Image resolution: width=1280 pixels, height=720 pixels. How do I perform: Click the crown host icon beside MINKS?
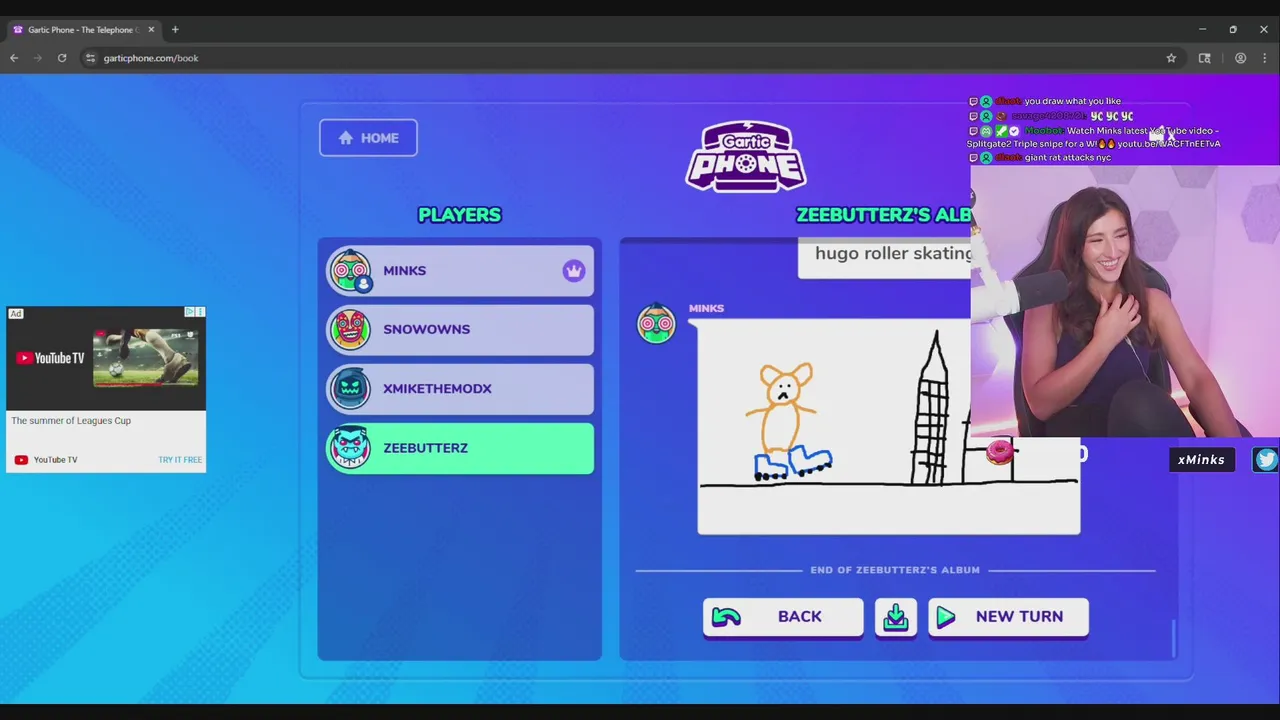point(573,271)
